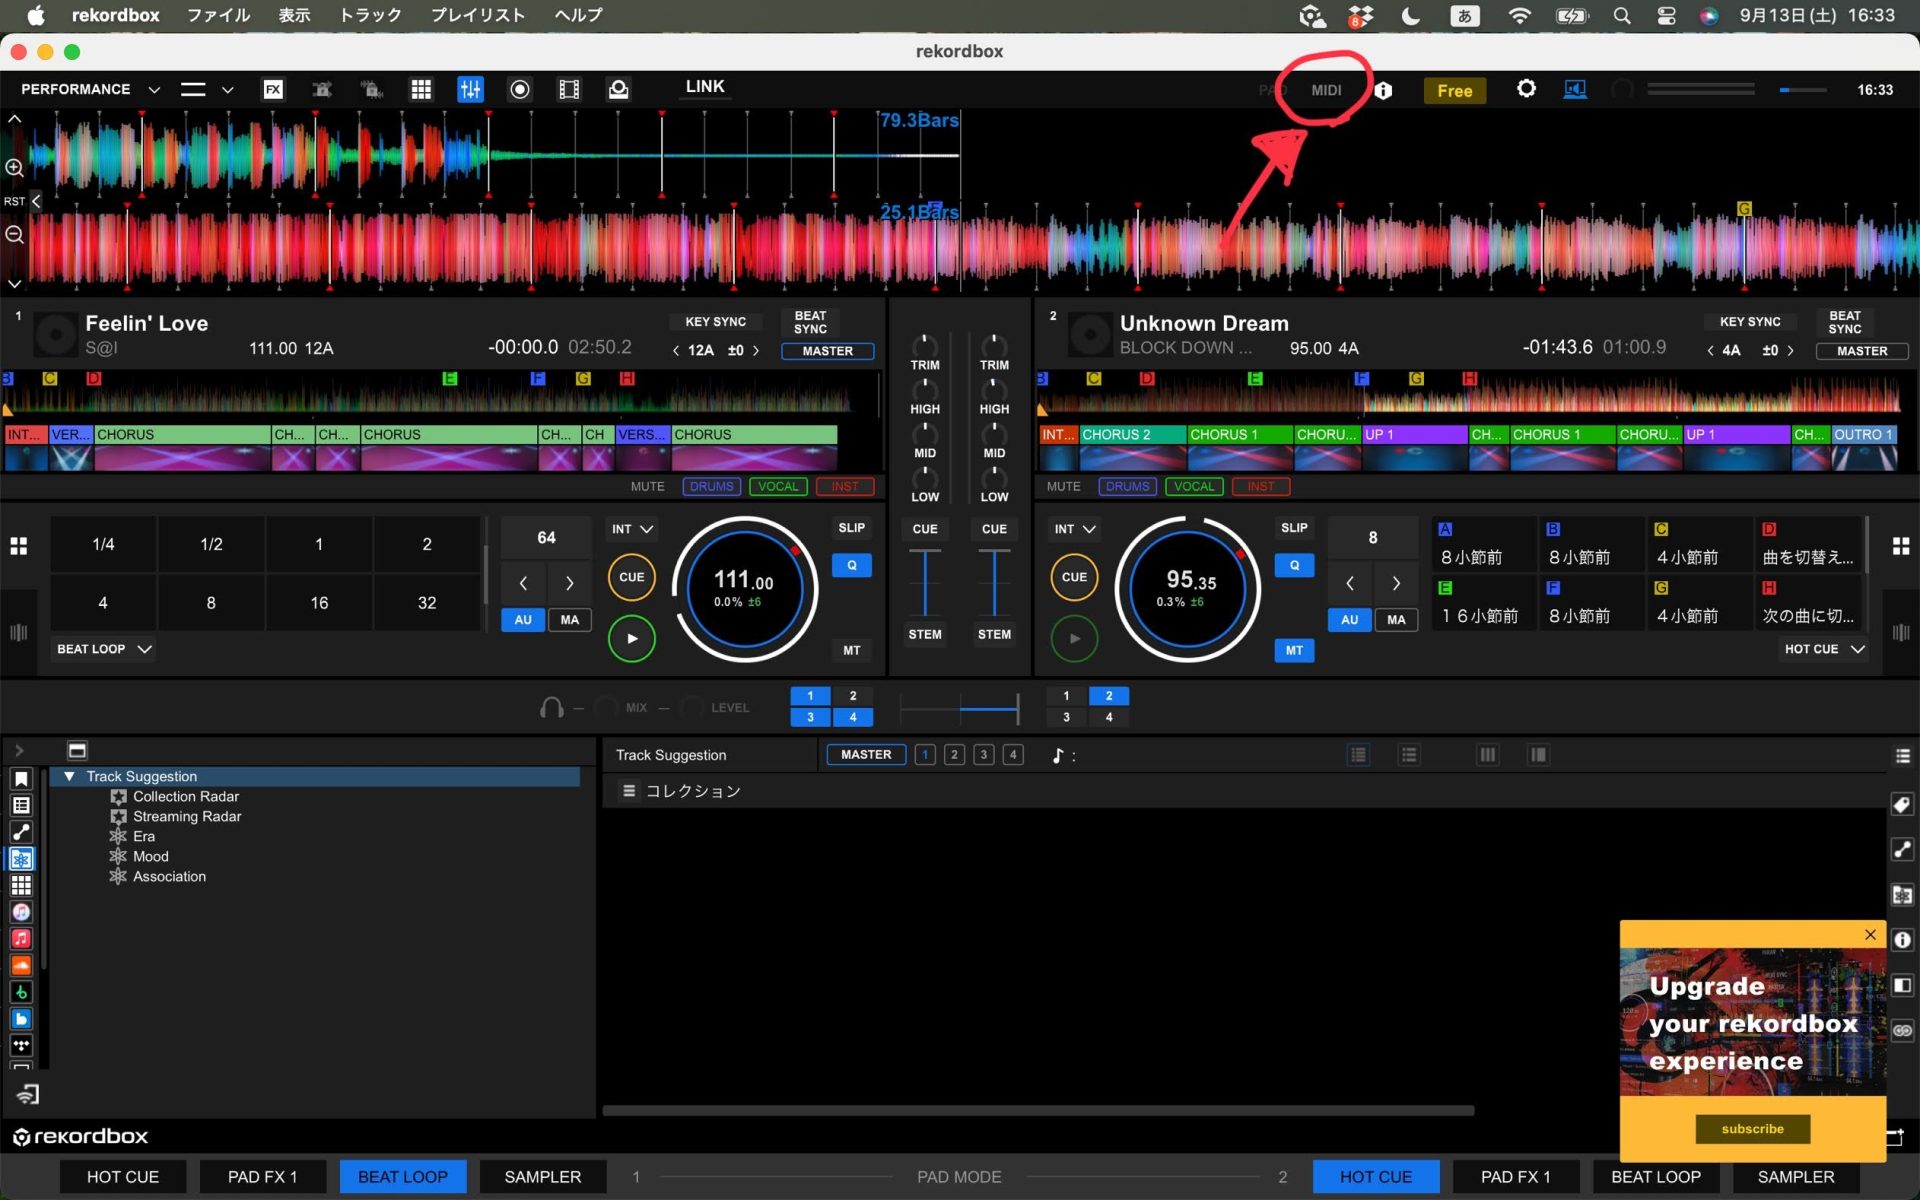
Task: Open the Collection bookmark sidebar icon
Action: click(21, 779)
